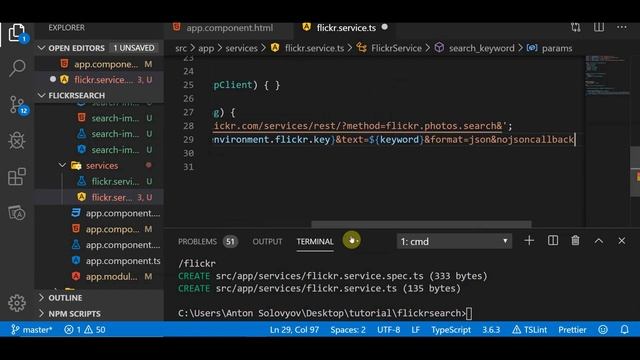Change LF end of line sequence
This screenshot has height=360, width=640.
point(416,330)
